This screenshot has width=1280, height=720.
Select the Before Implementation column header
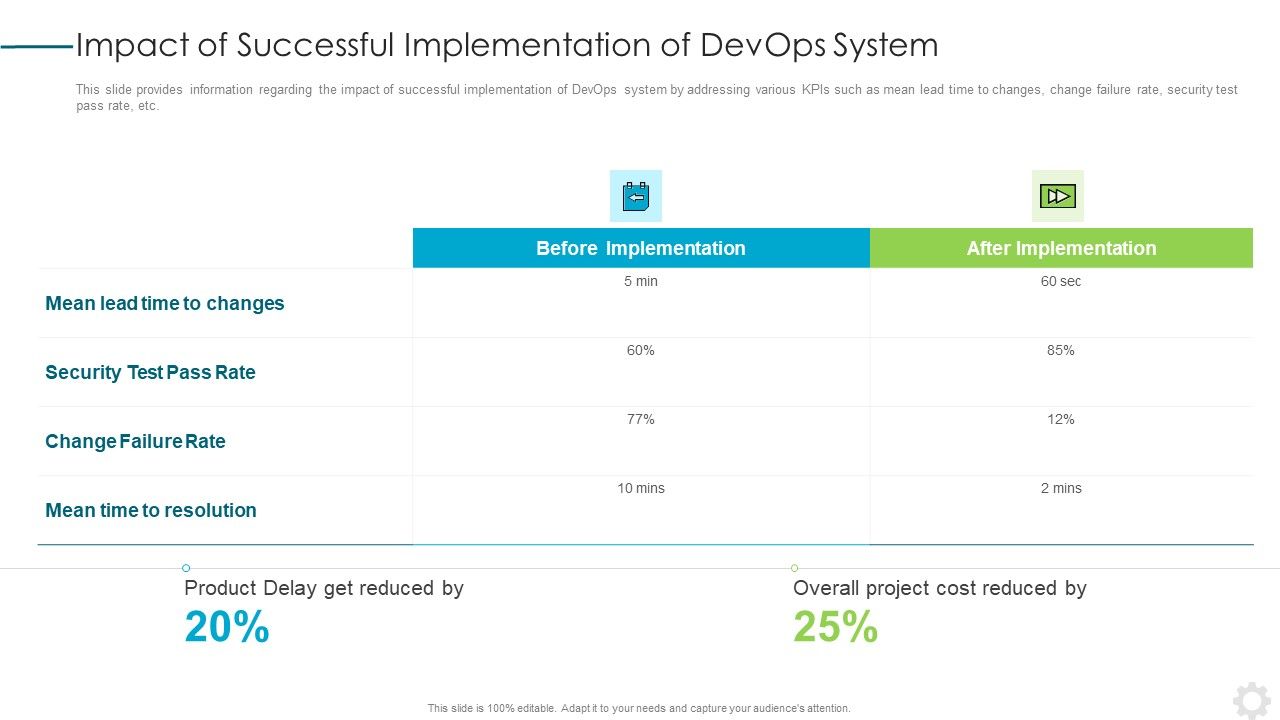[x=641, y=248]
